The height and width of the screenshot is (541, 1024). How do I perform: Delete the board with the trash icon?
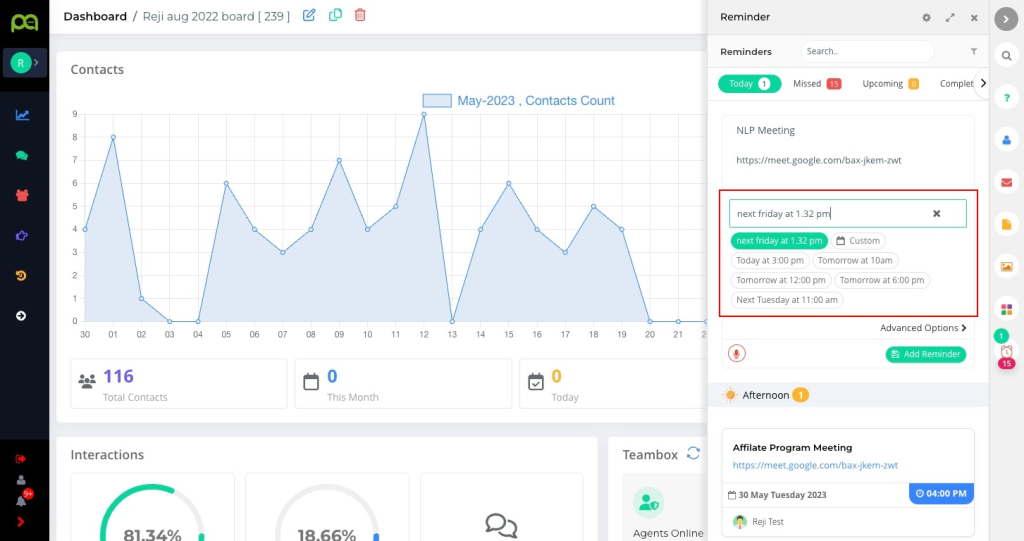[x=360, y=15]
